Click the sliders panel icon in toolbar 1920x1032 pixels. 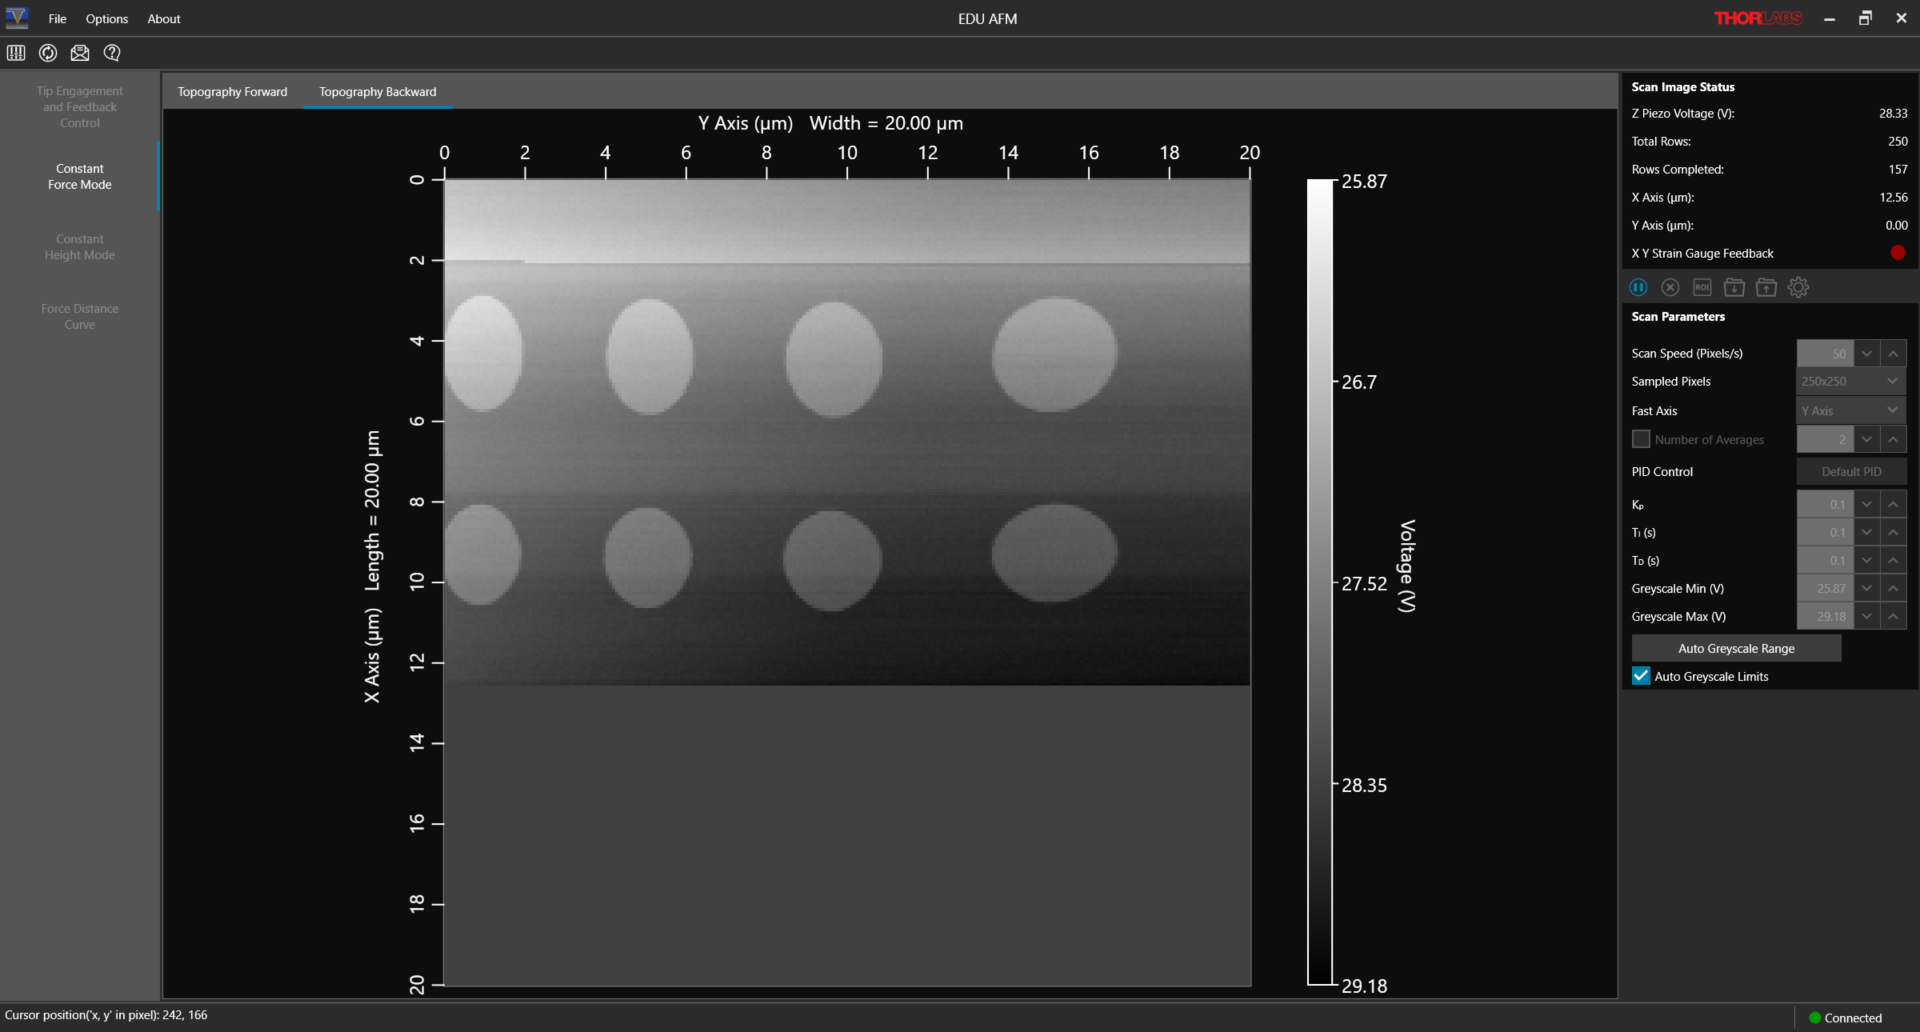pyautogui.click(x=16, y=53)
